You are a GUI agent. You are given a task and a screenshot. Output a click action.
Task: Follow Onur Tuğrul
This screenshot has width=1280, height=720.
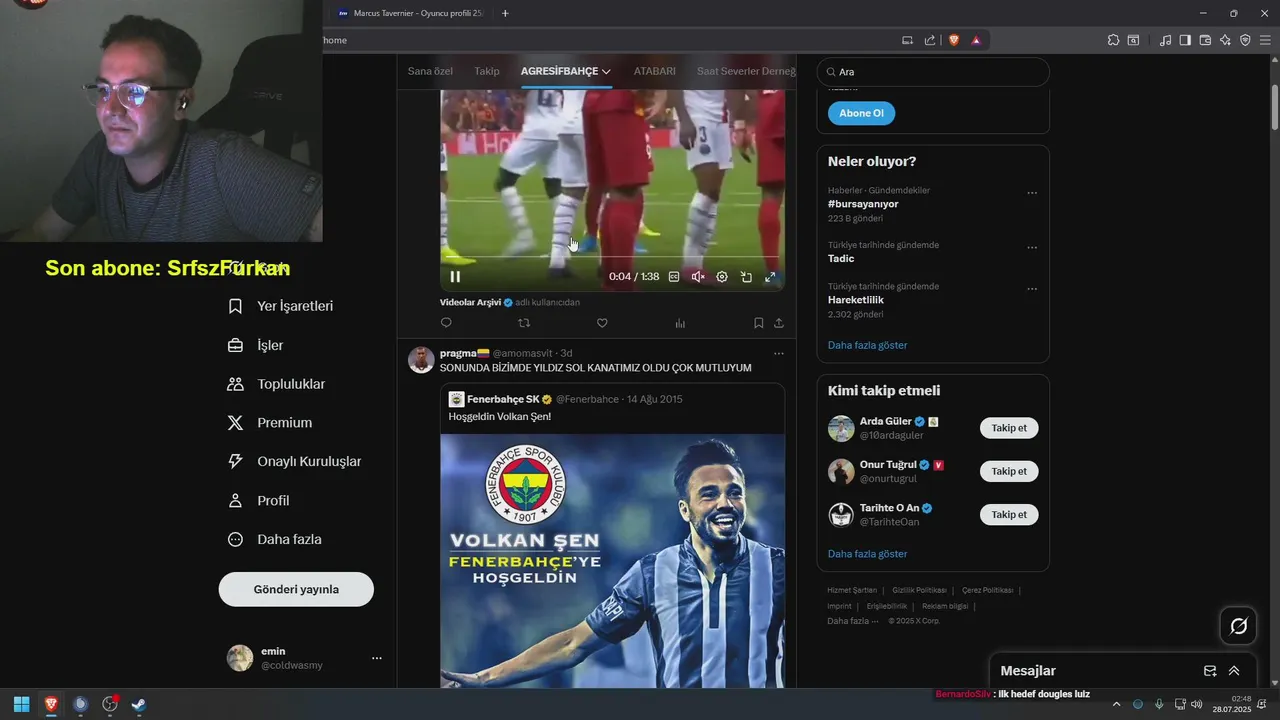[x=1009, y=471]
